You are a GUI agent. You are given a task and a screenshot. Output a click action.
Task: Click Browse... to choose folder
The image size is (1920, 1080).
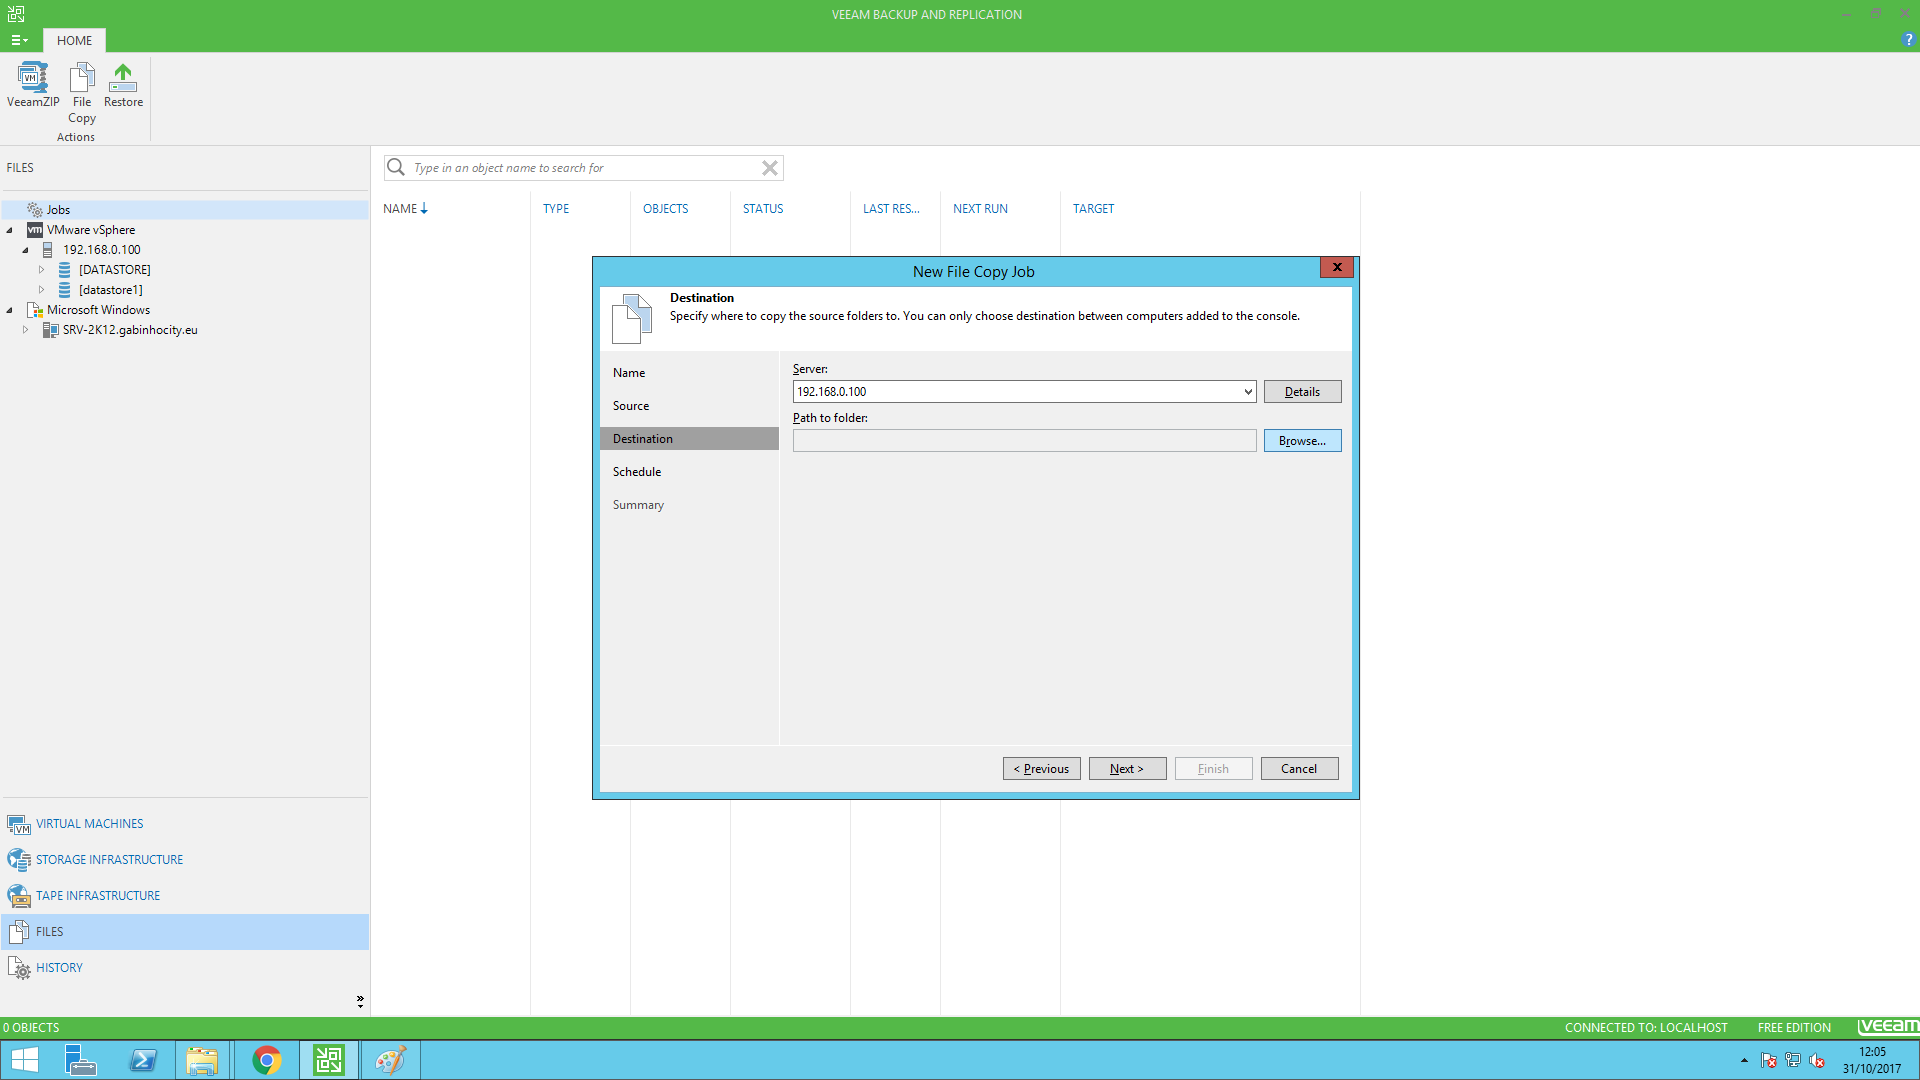point(1302,441)
